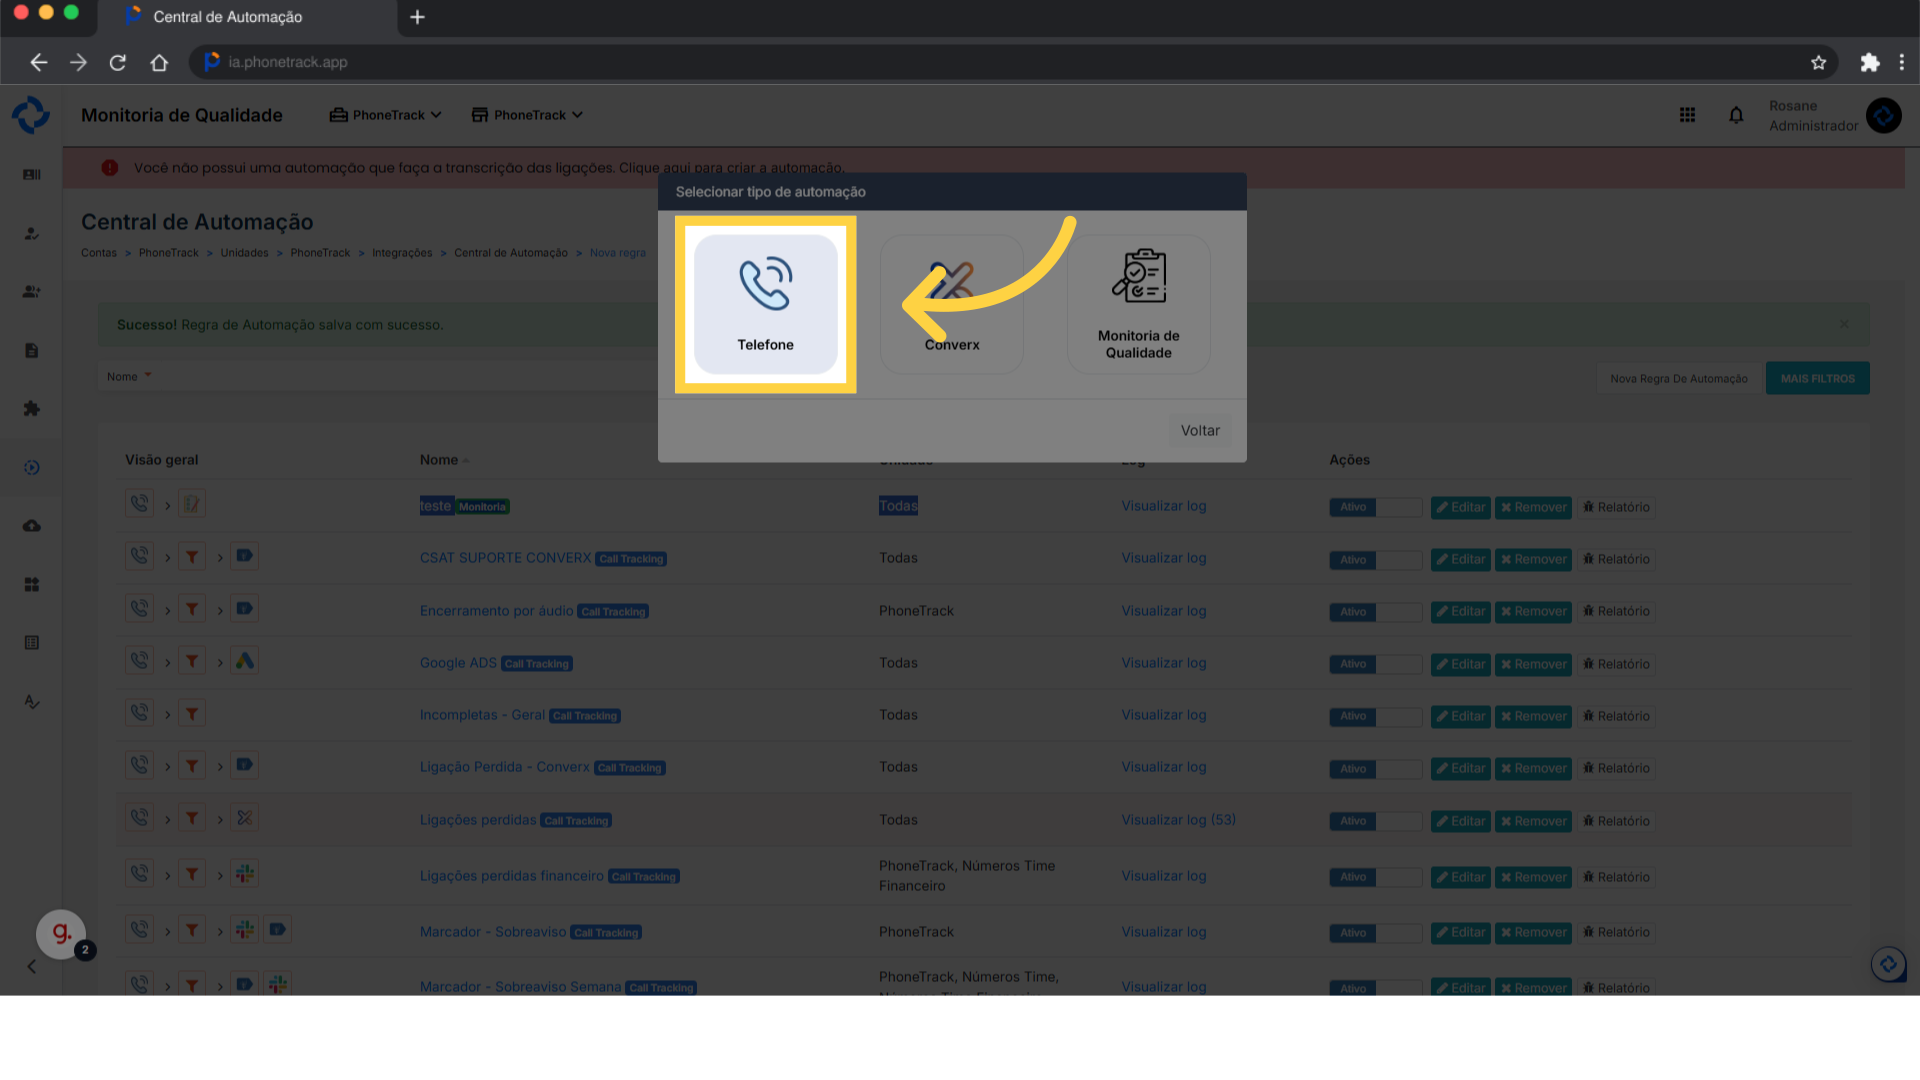Open the second PhoneTrack unit dropdown
Viewport: 1920px width, 1080px height.
(527, 115)
